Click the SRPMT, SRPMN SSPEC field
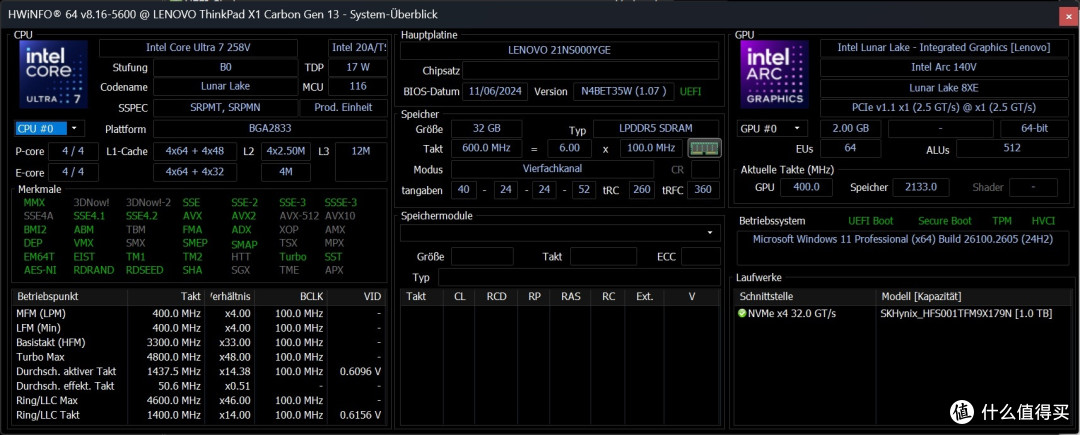This screenshot has width=1080, height=435. 225,107
